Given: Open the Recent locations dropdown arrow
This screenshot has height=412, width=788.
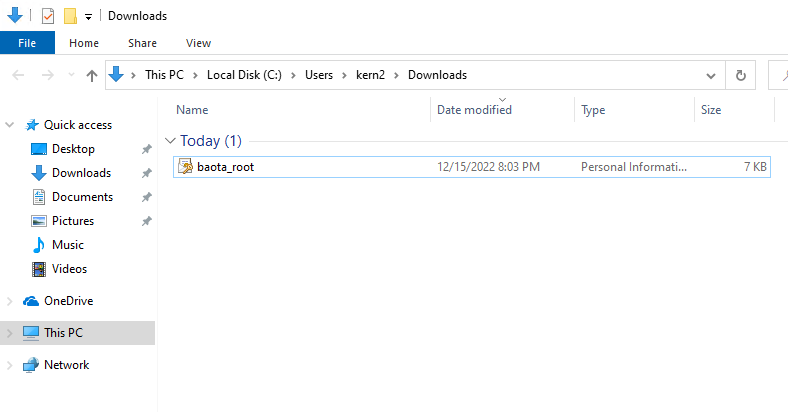Looking at the screenshot, I should click(71, 75).
